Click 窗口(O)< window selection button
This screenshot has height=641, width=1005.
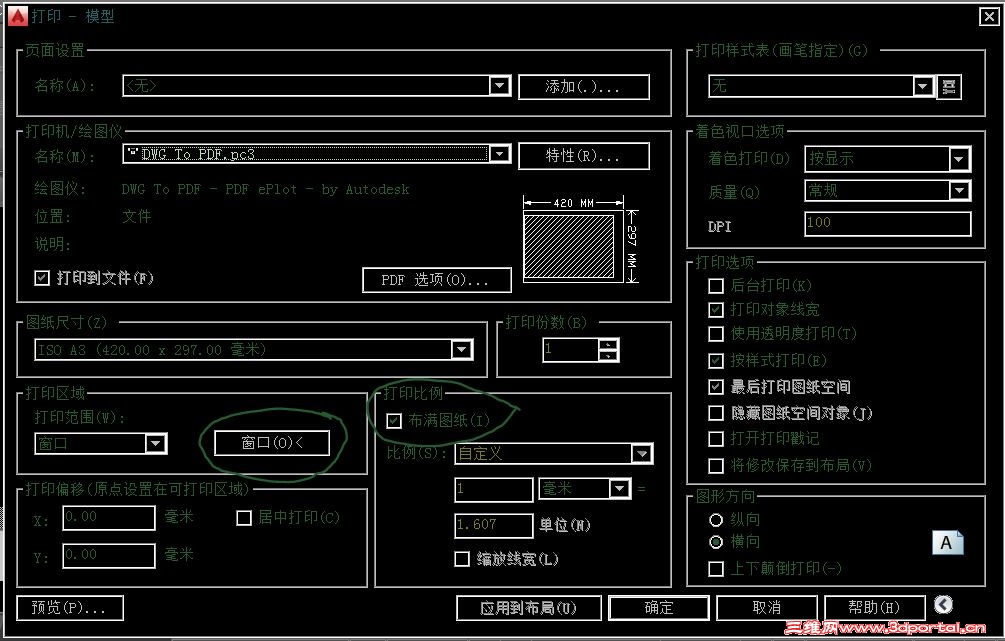point(272,443)
